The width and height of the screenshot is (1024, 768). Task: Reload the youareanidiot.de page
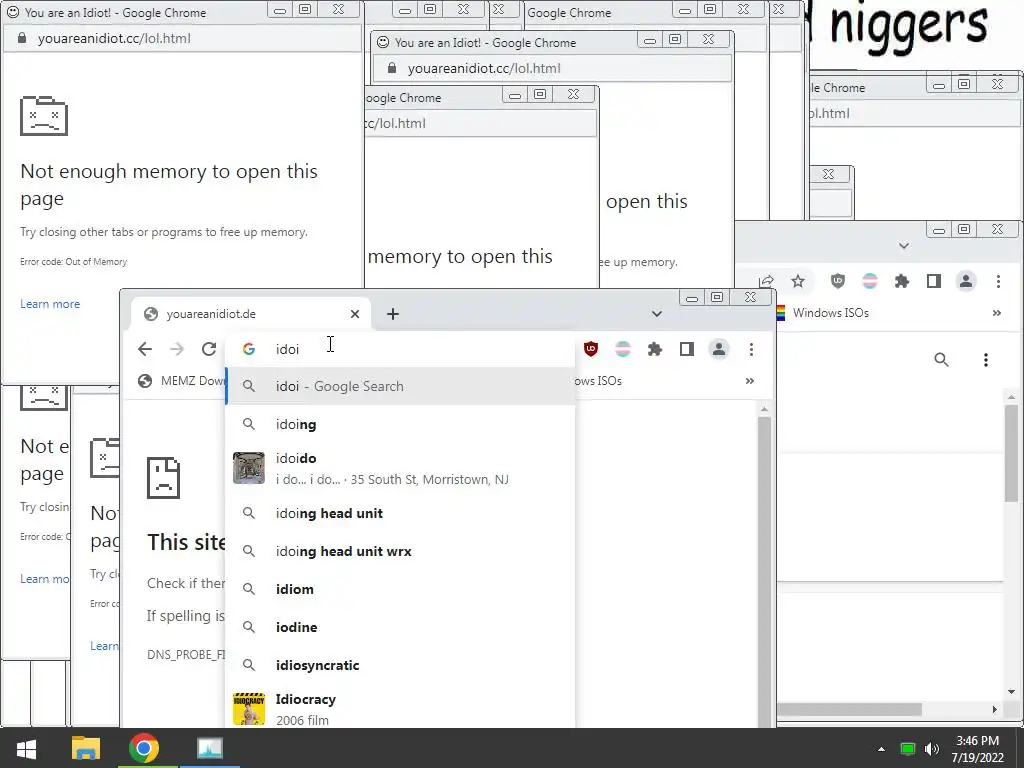tap(208, 349)
